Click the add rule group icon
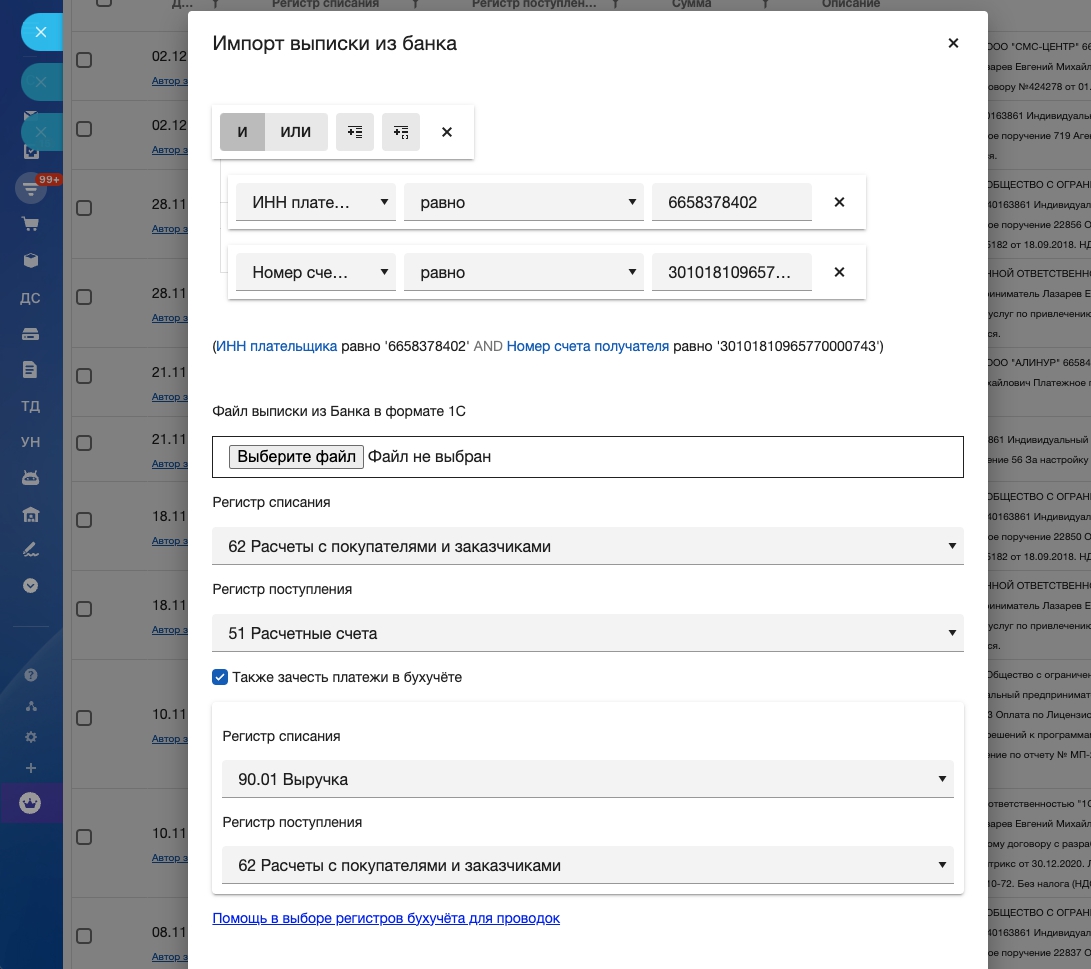This screenshot has height=969, width=1091. pyautogui.click(x=401, y=132)
